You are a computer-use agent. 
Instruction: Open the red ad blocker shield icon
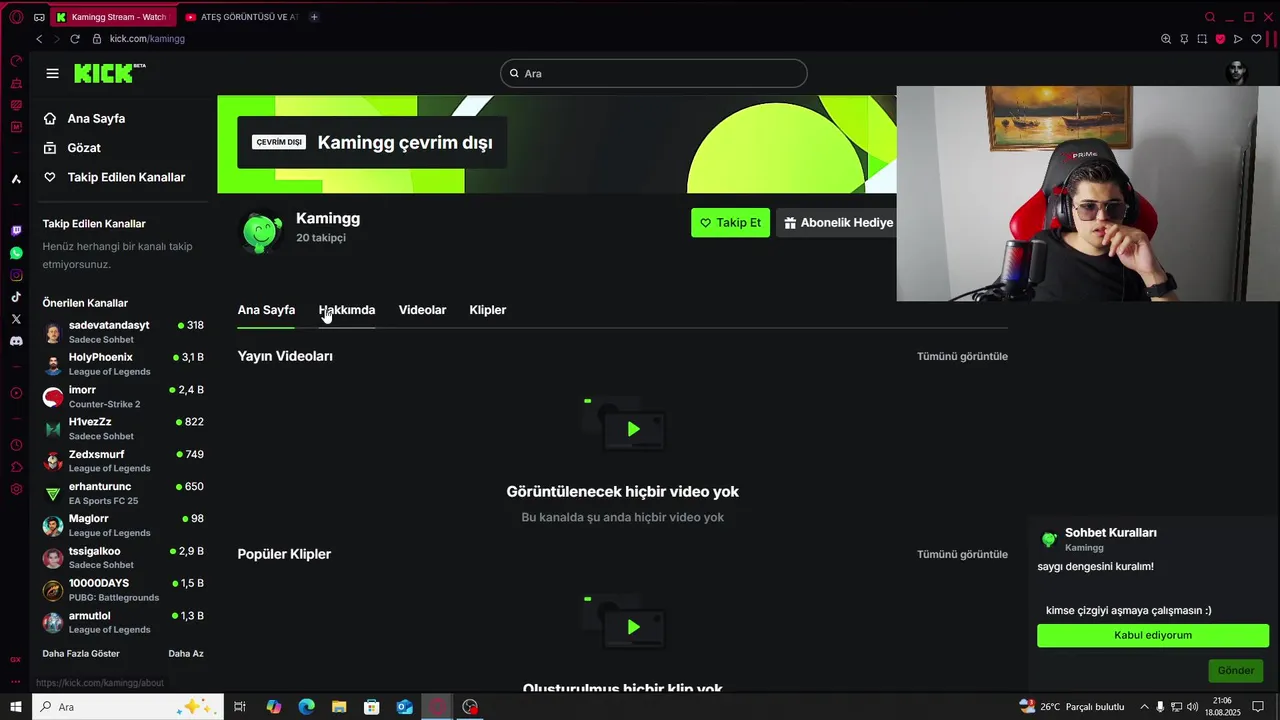(1220, 39)
